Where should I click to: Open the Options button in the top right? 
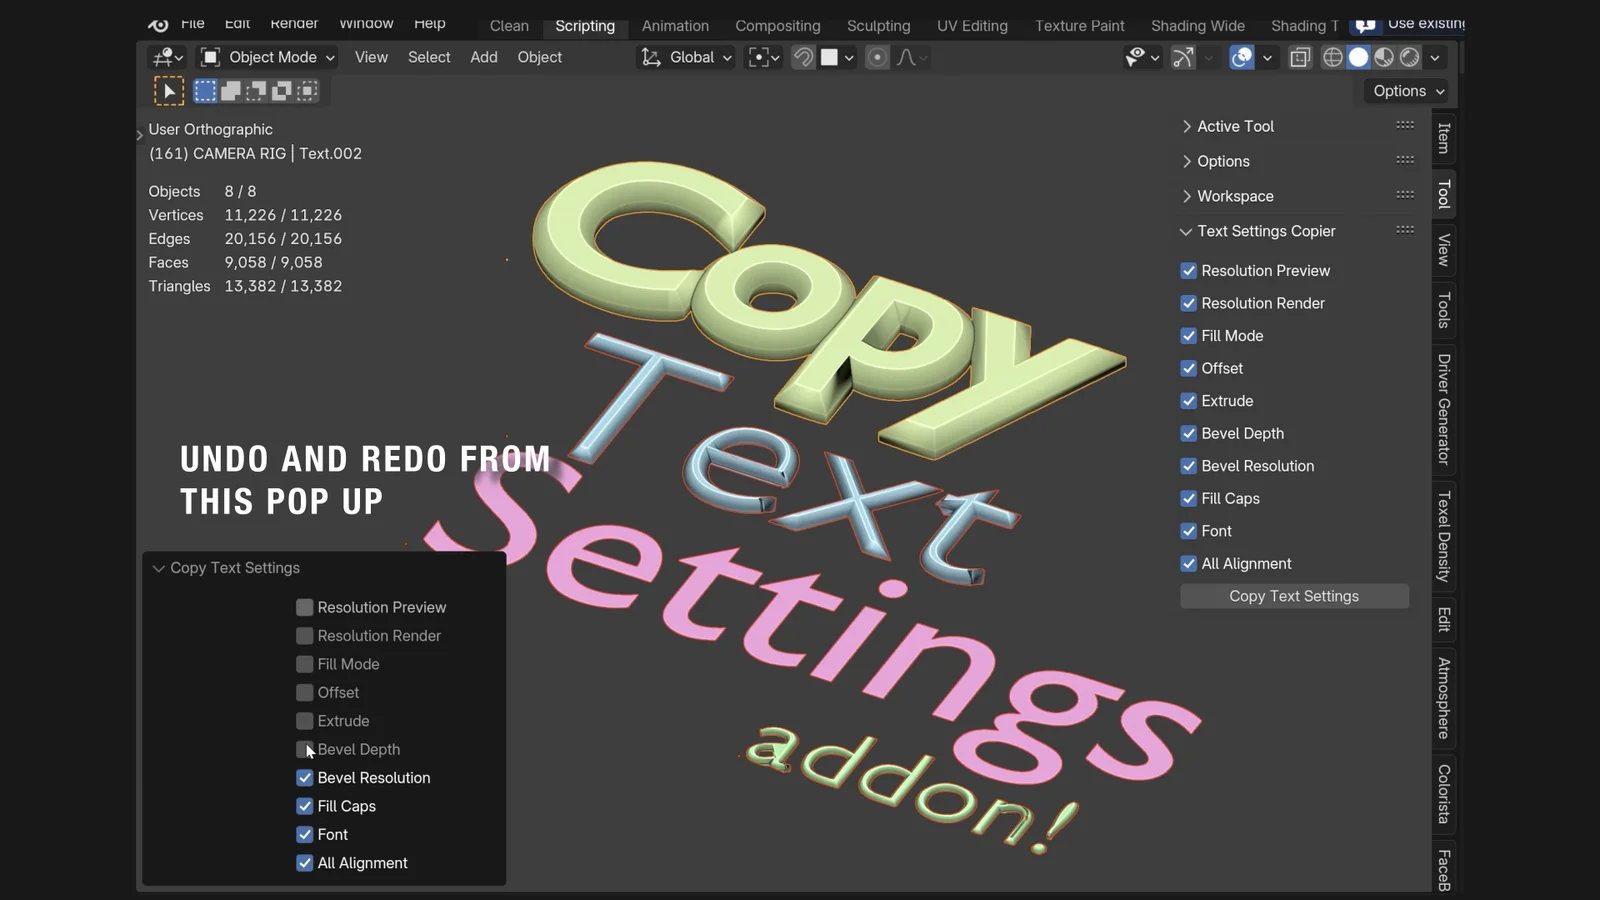pyautogui.click(x=1406, y=91)
